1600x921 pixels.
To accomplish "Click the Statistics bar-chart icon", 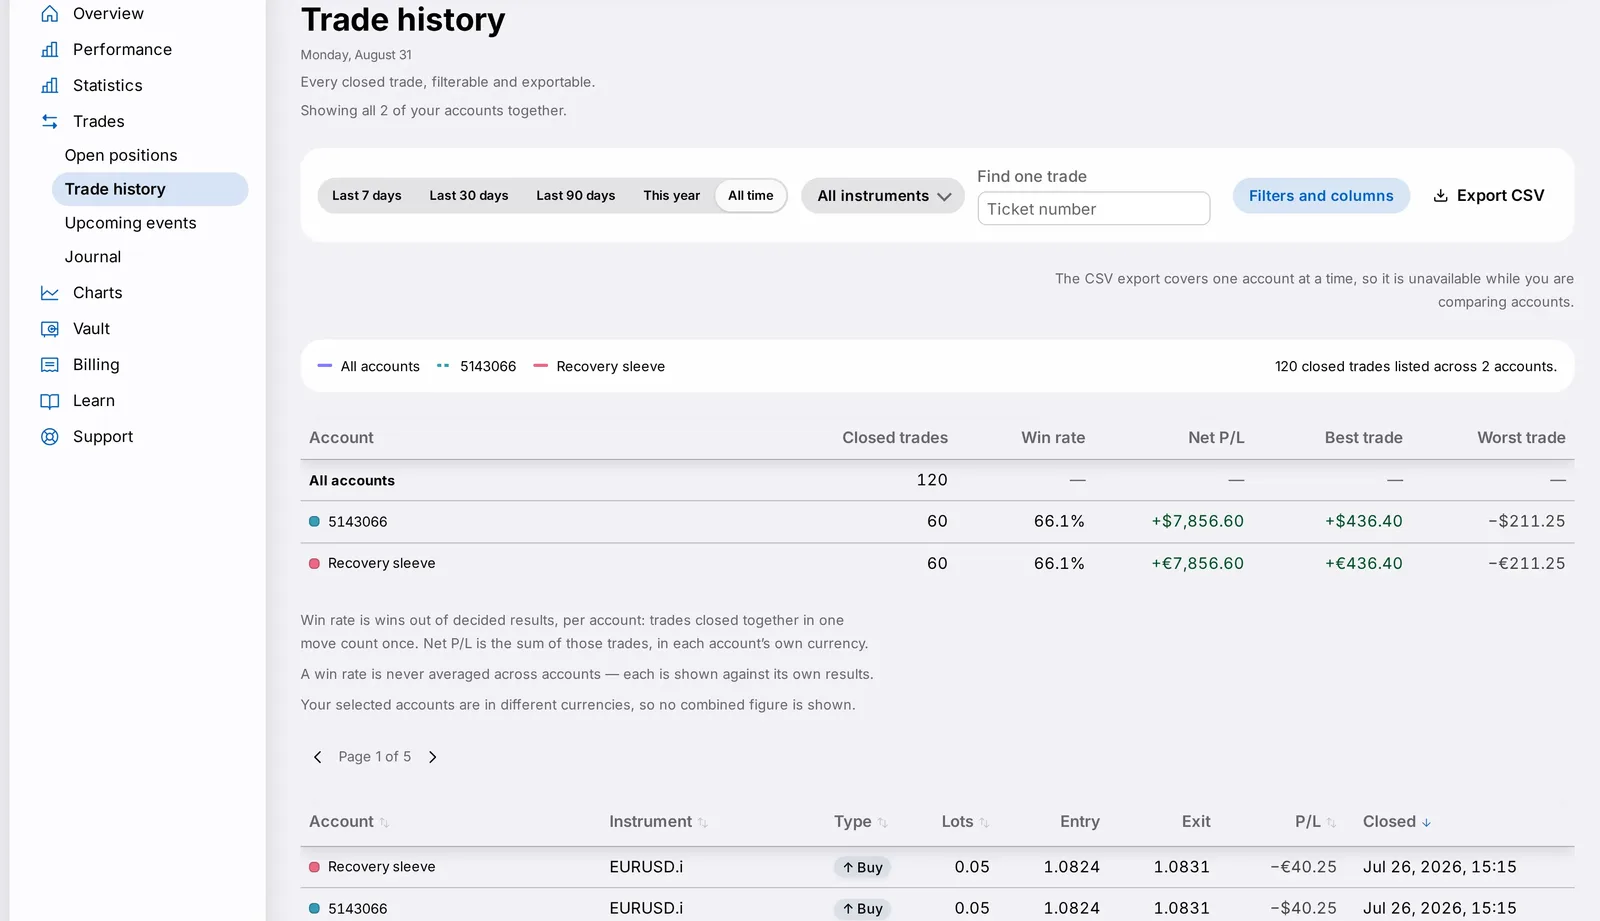I will pos(50,86).
